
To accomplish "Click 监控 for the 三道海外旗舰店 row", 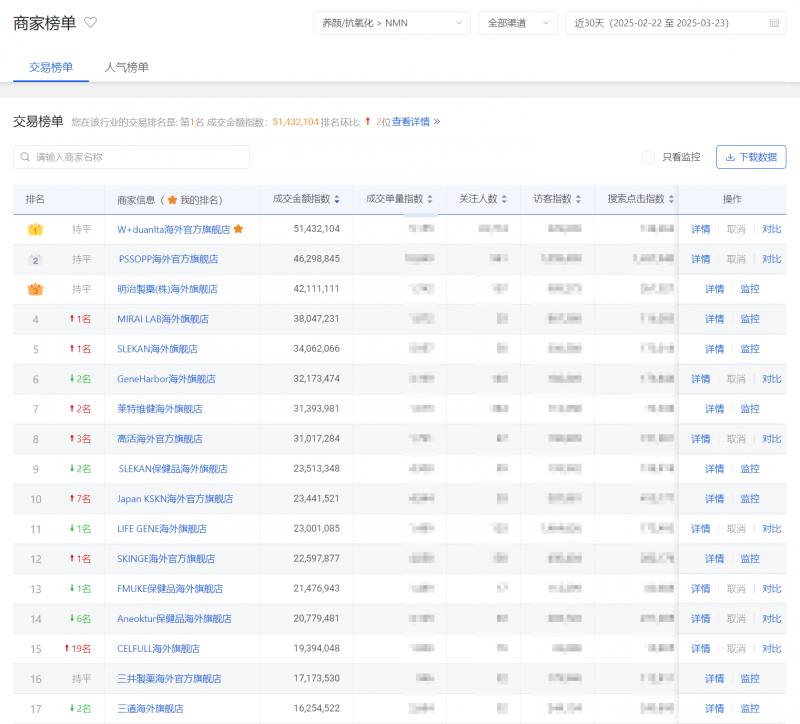I will click(x=750, y=709).
